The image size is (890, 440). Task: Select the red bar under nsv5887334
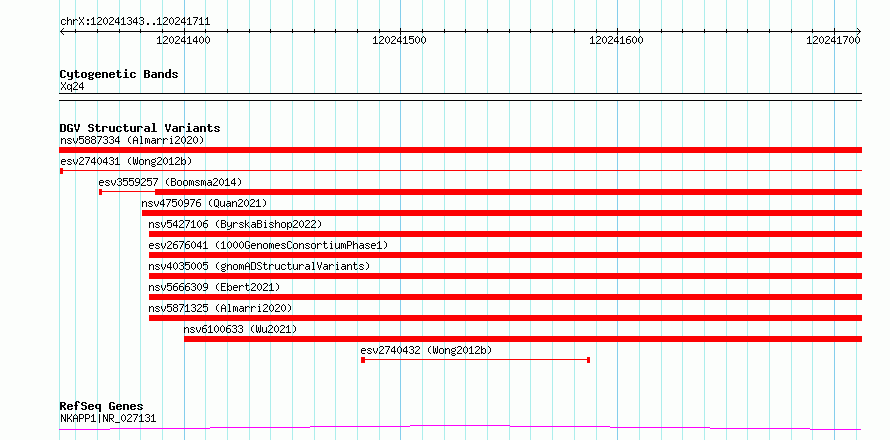click(460, 150)
